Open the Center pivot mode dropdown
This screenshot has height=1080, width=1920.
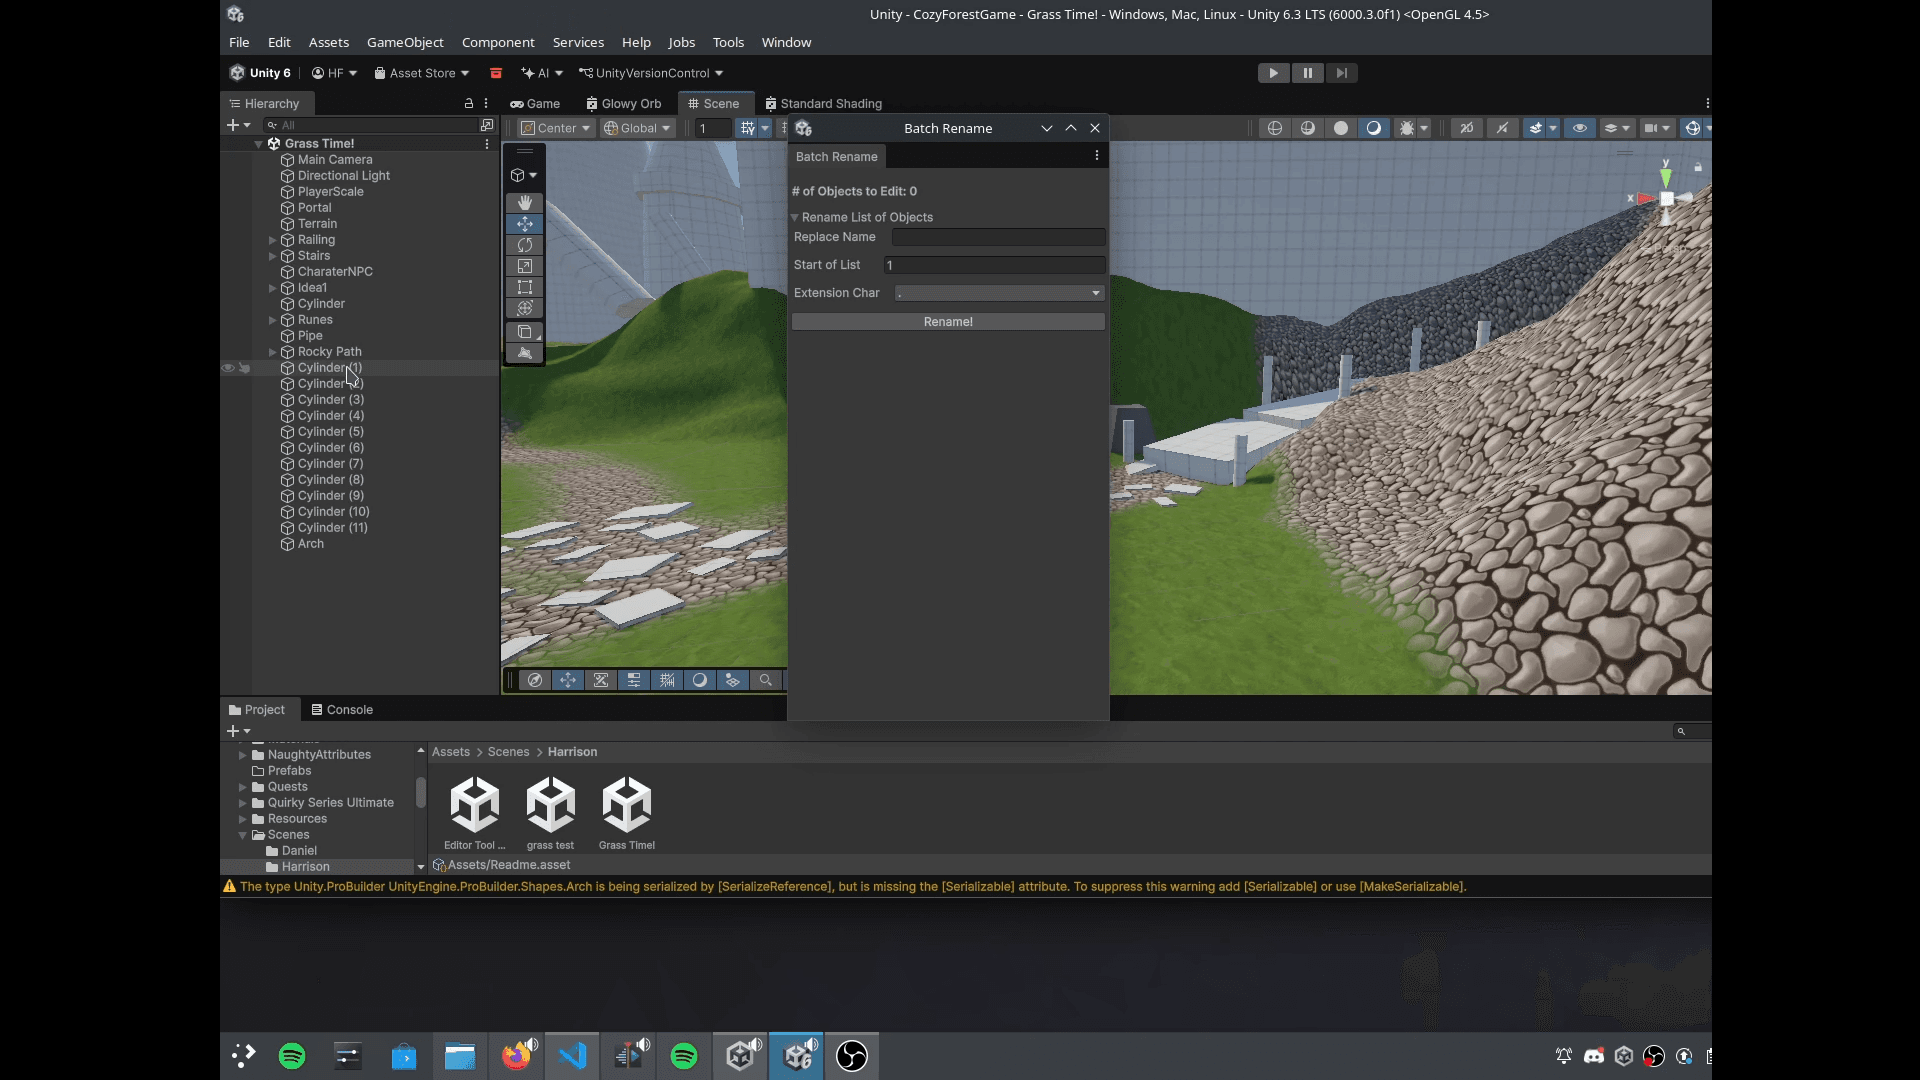(x=555, y=128)
